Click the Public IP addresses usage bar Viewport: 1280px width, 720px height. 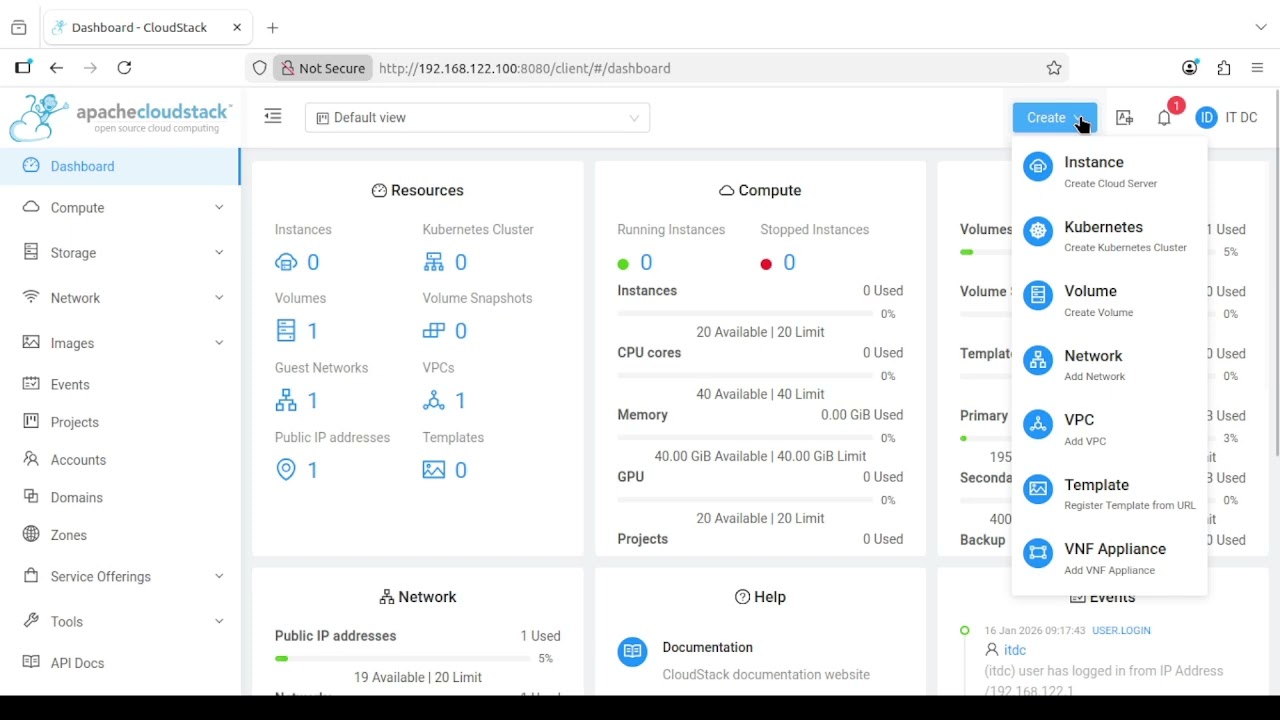pyautogui.click(x=403, y=659)
